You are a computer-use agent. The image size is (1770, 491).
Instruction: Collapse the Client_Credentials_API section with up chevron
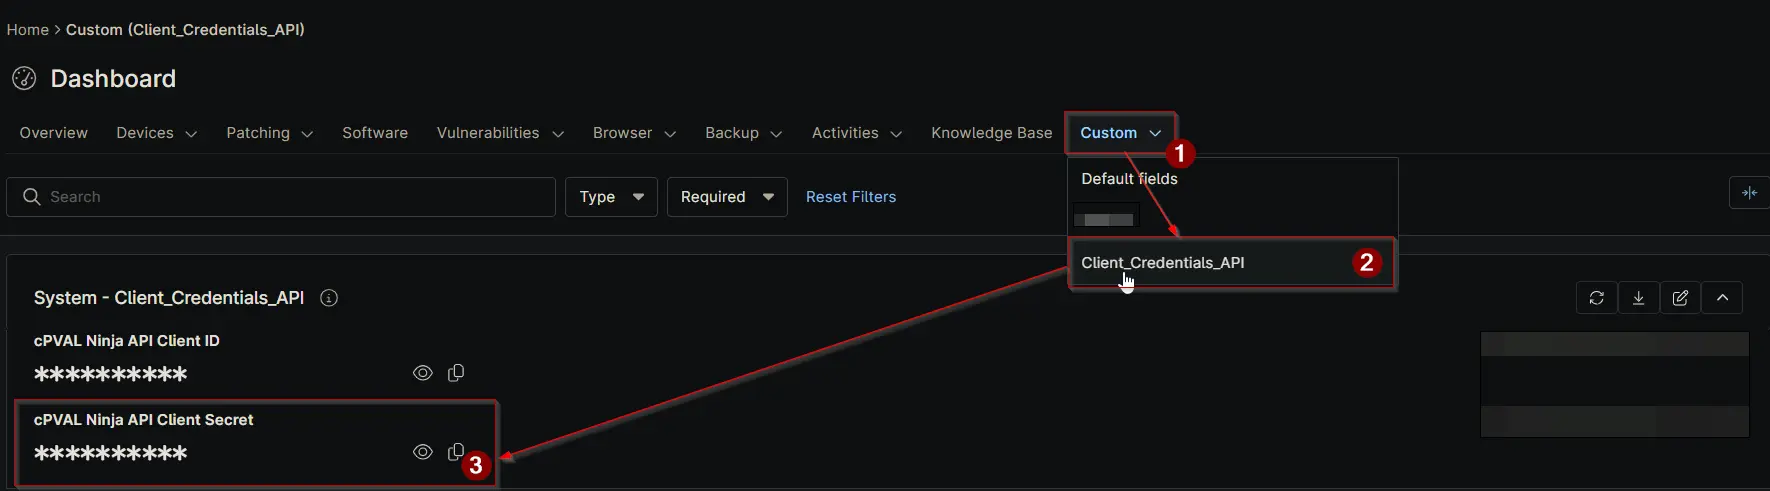click(1722, 298)
